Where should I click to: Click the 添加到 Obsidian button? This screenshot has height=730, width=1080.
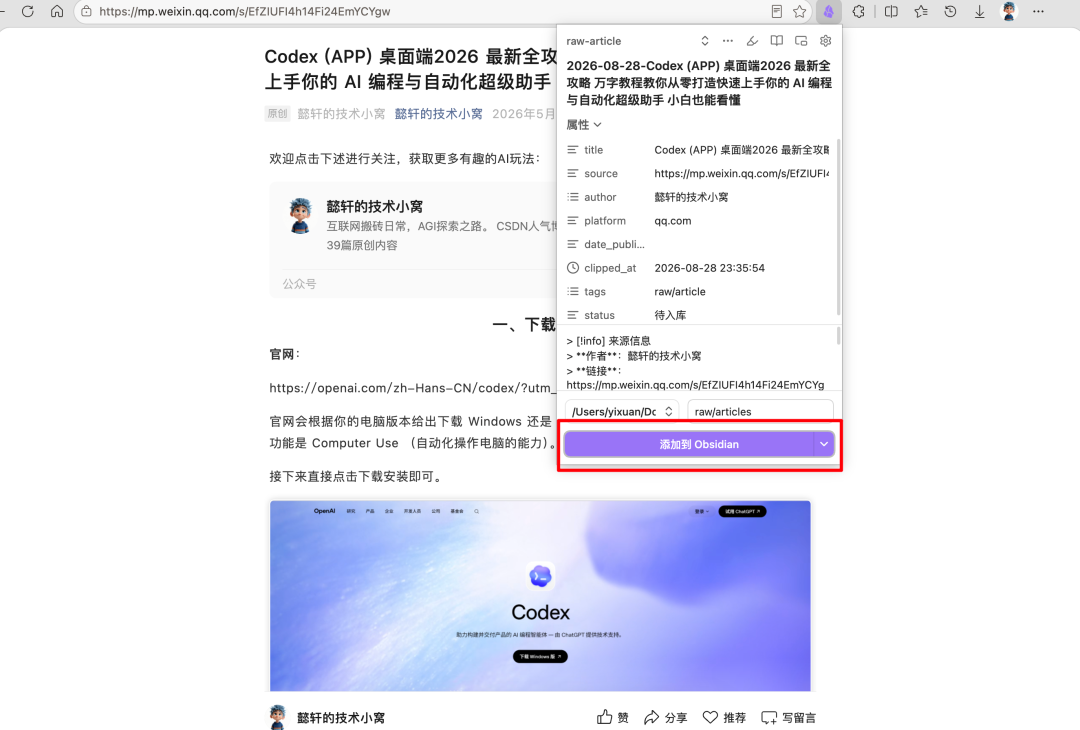(x=689, y=444)
